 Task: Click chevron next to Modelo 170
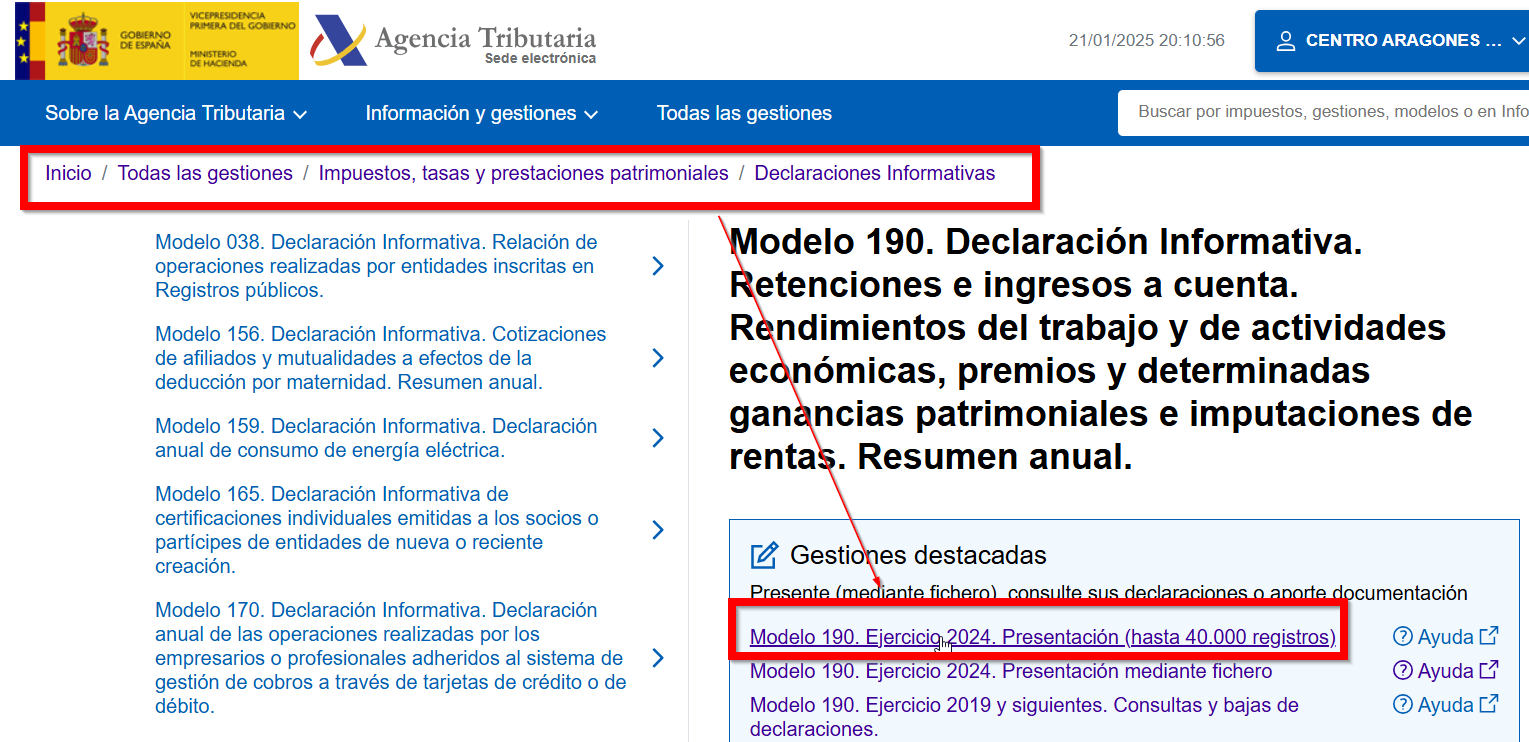pos(657,658)
